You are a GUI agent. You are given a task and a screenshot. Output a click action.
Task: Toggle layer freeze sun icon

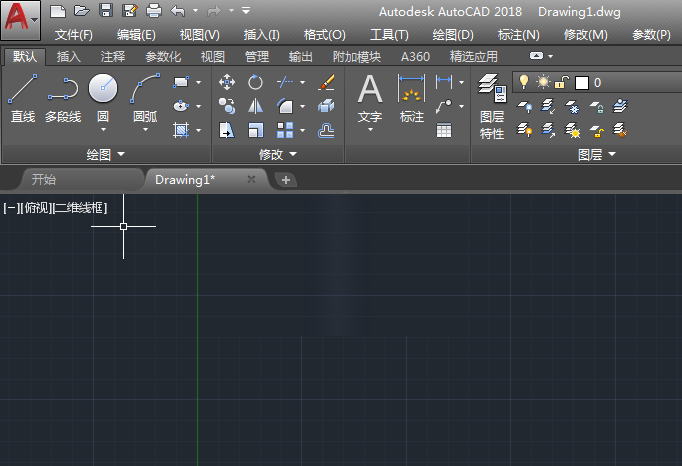(x=543, y=82)
